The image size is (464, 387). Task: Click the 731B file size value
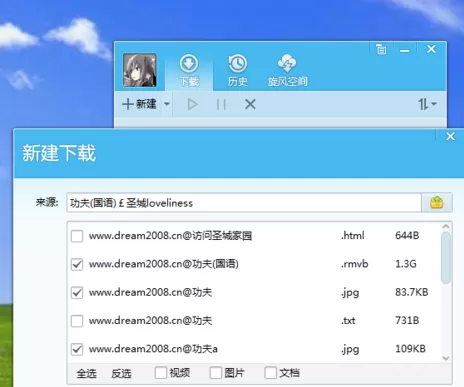click(x=407, y=321)
